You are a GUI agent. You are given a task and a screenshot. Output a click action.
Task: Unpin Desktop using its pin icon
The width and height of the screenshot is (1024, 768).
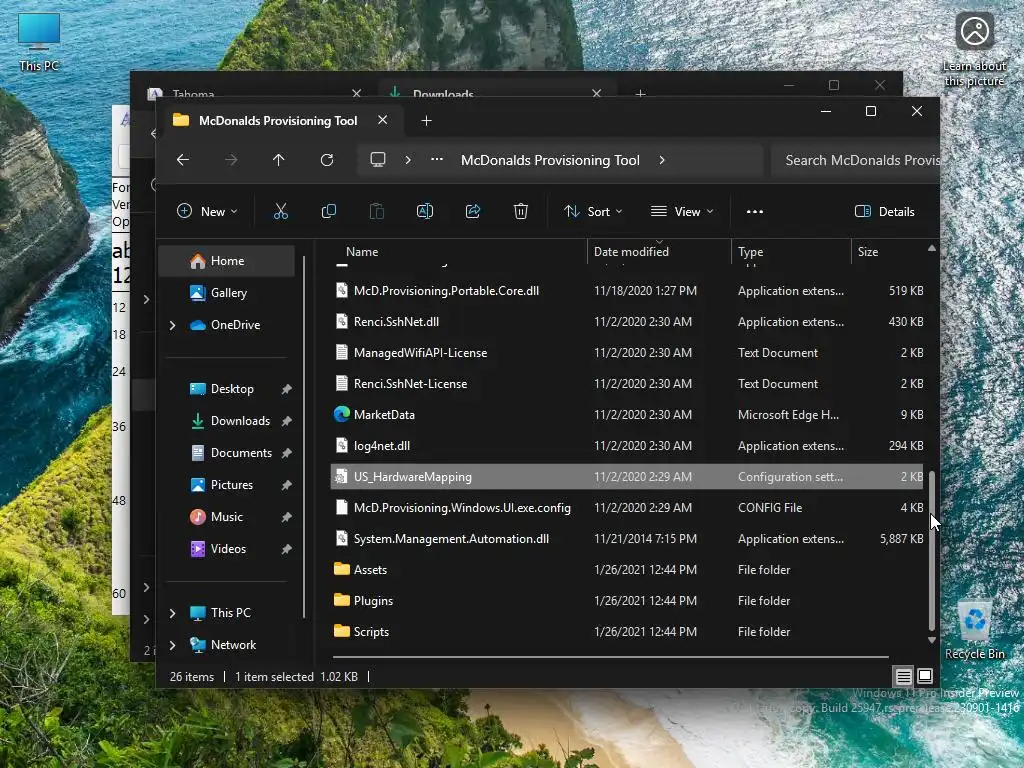(286, 389)
